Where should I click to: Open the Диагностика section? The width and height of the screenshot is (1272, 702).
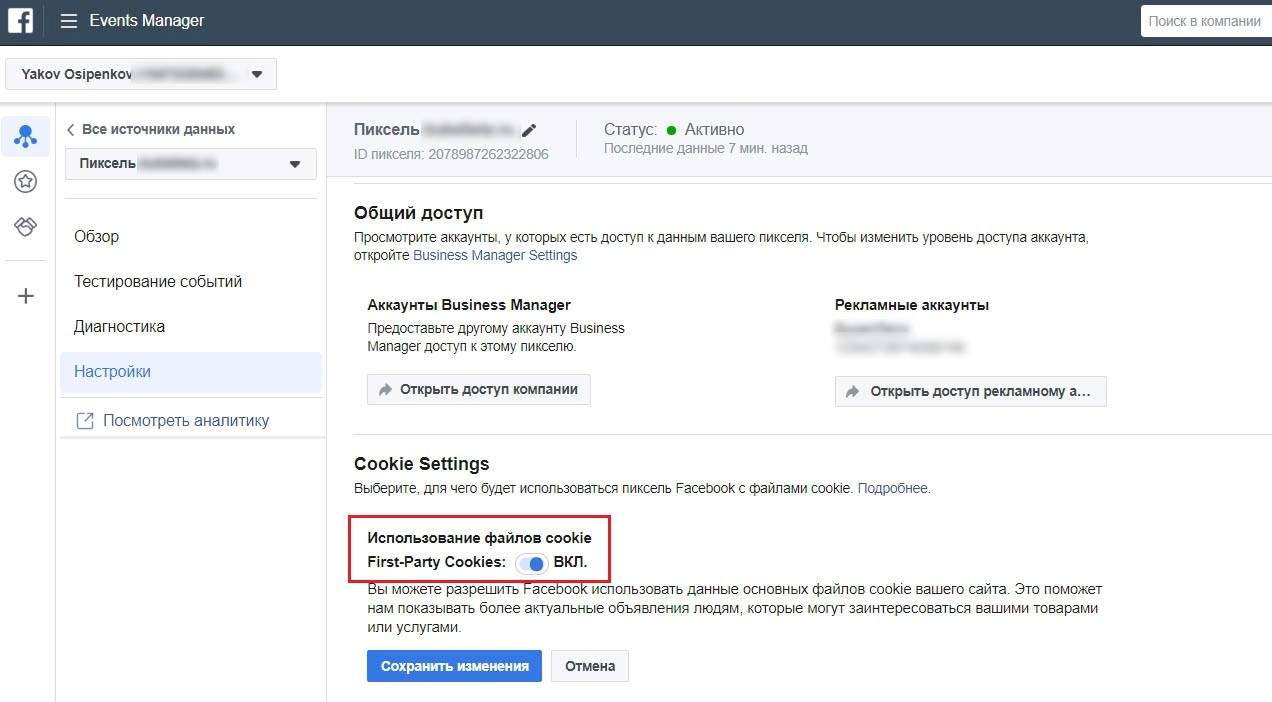[120, 327]
